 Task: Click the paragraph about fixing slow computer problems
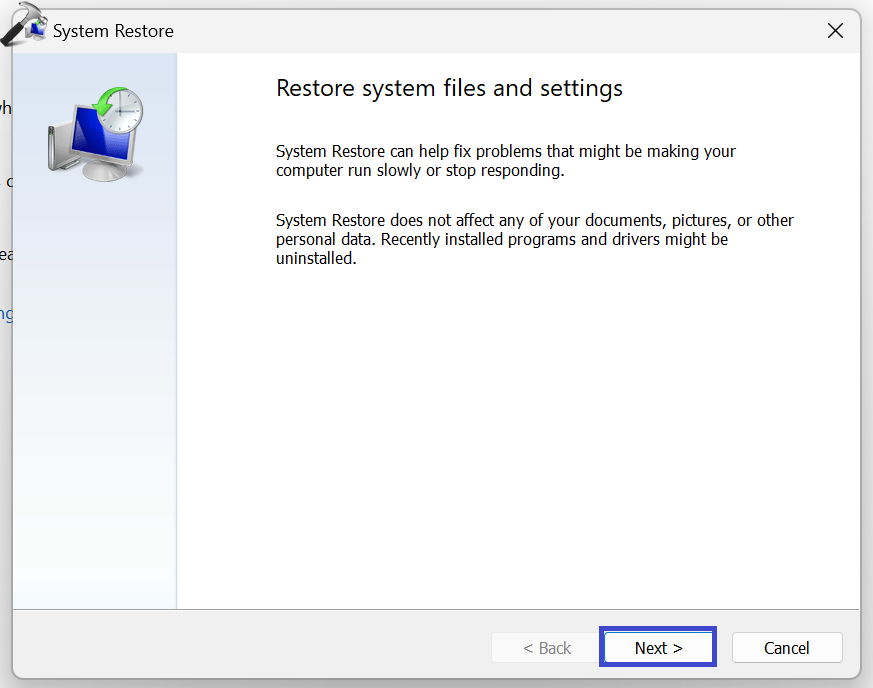(505, 161)
